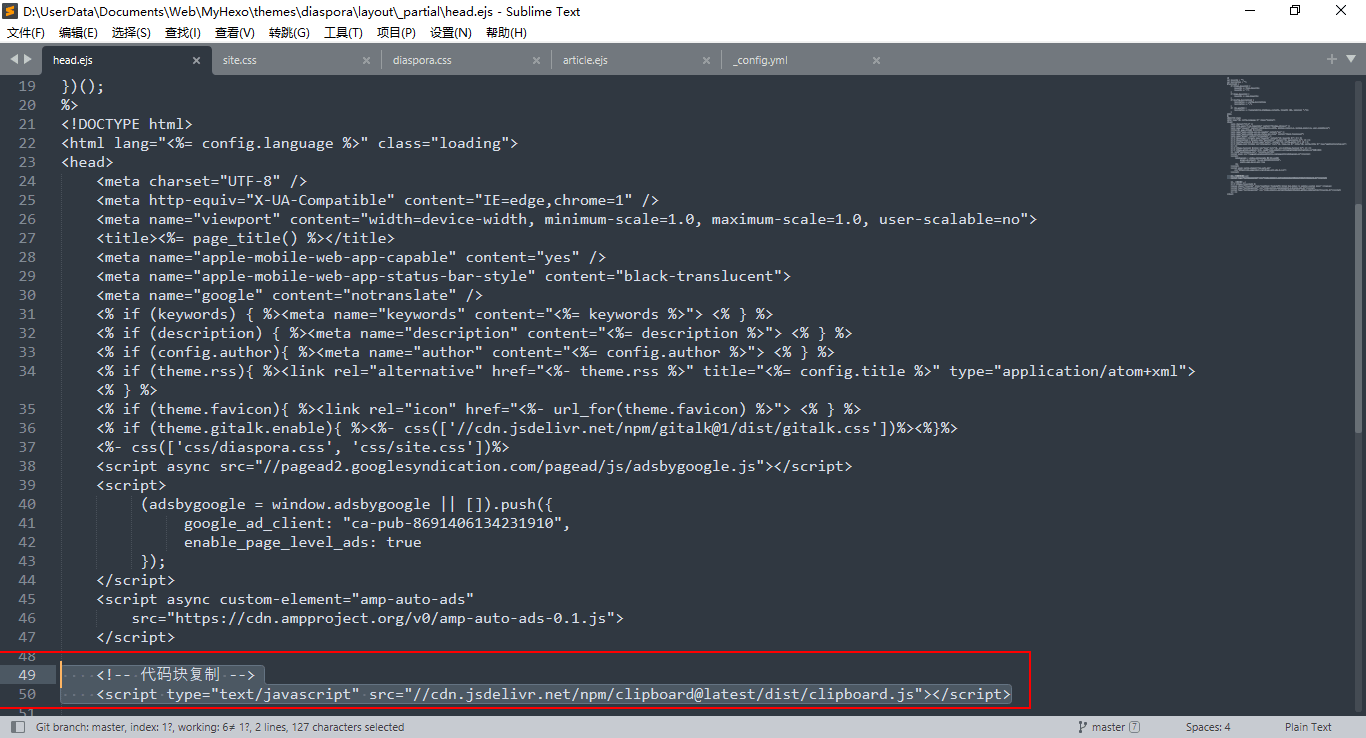Image resolution: width=1366 pixels, height=738 pixels.
Task: Click the previous tab arrow
Action: click(x=14, y=60)
